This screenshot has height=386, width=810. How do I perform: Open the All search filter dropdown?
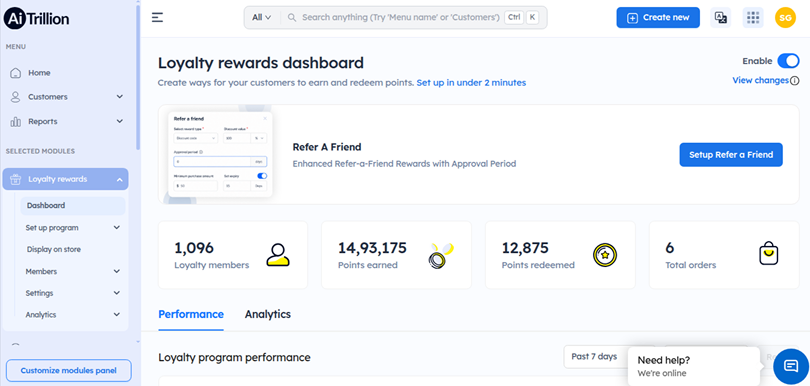coord(261,18)
